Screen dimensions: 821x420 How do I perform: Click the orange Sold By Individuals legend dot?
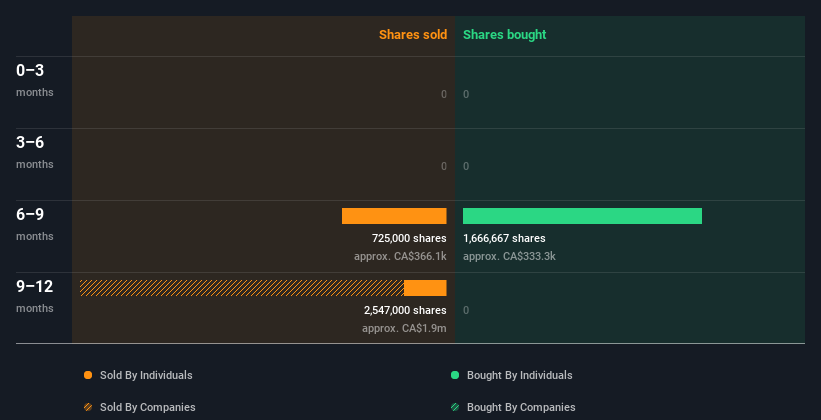[x=88, y=375]
